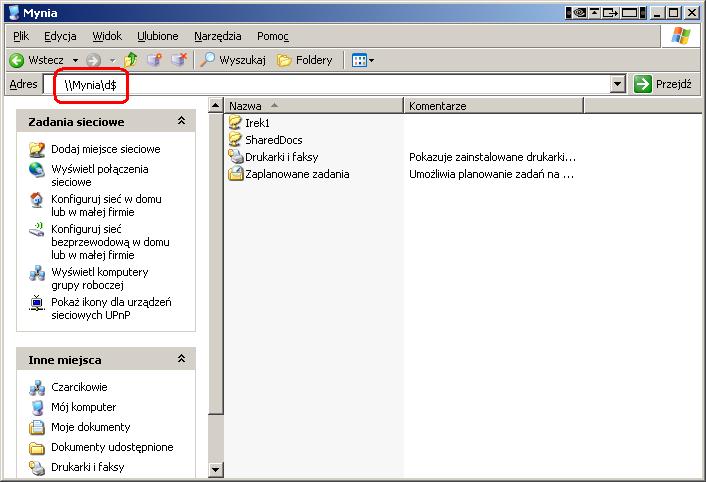Click the Pokazuje zainstalowane drukarki comment
This screenshot has height=482, width=706.
pyautogui.click(x=492, y=157)
